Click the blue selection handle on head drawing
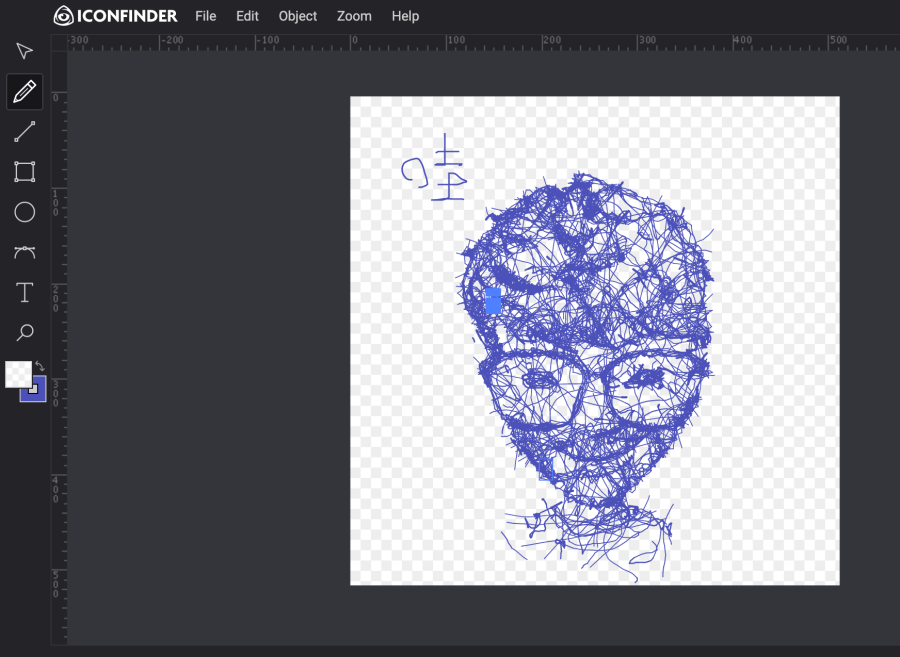 493,301
